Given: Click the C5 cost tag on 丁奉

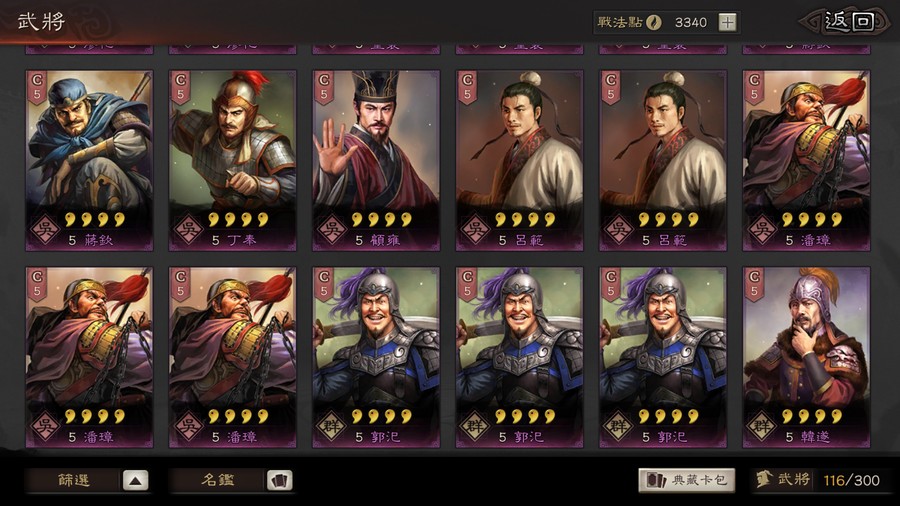Looking at the screenshot, I should pyautogui.click(x=180, y=87).
